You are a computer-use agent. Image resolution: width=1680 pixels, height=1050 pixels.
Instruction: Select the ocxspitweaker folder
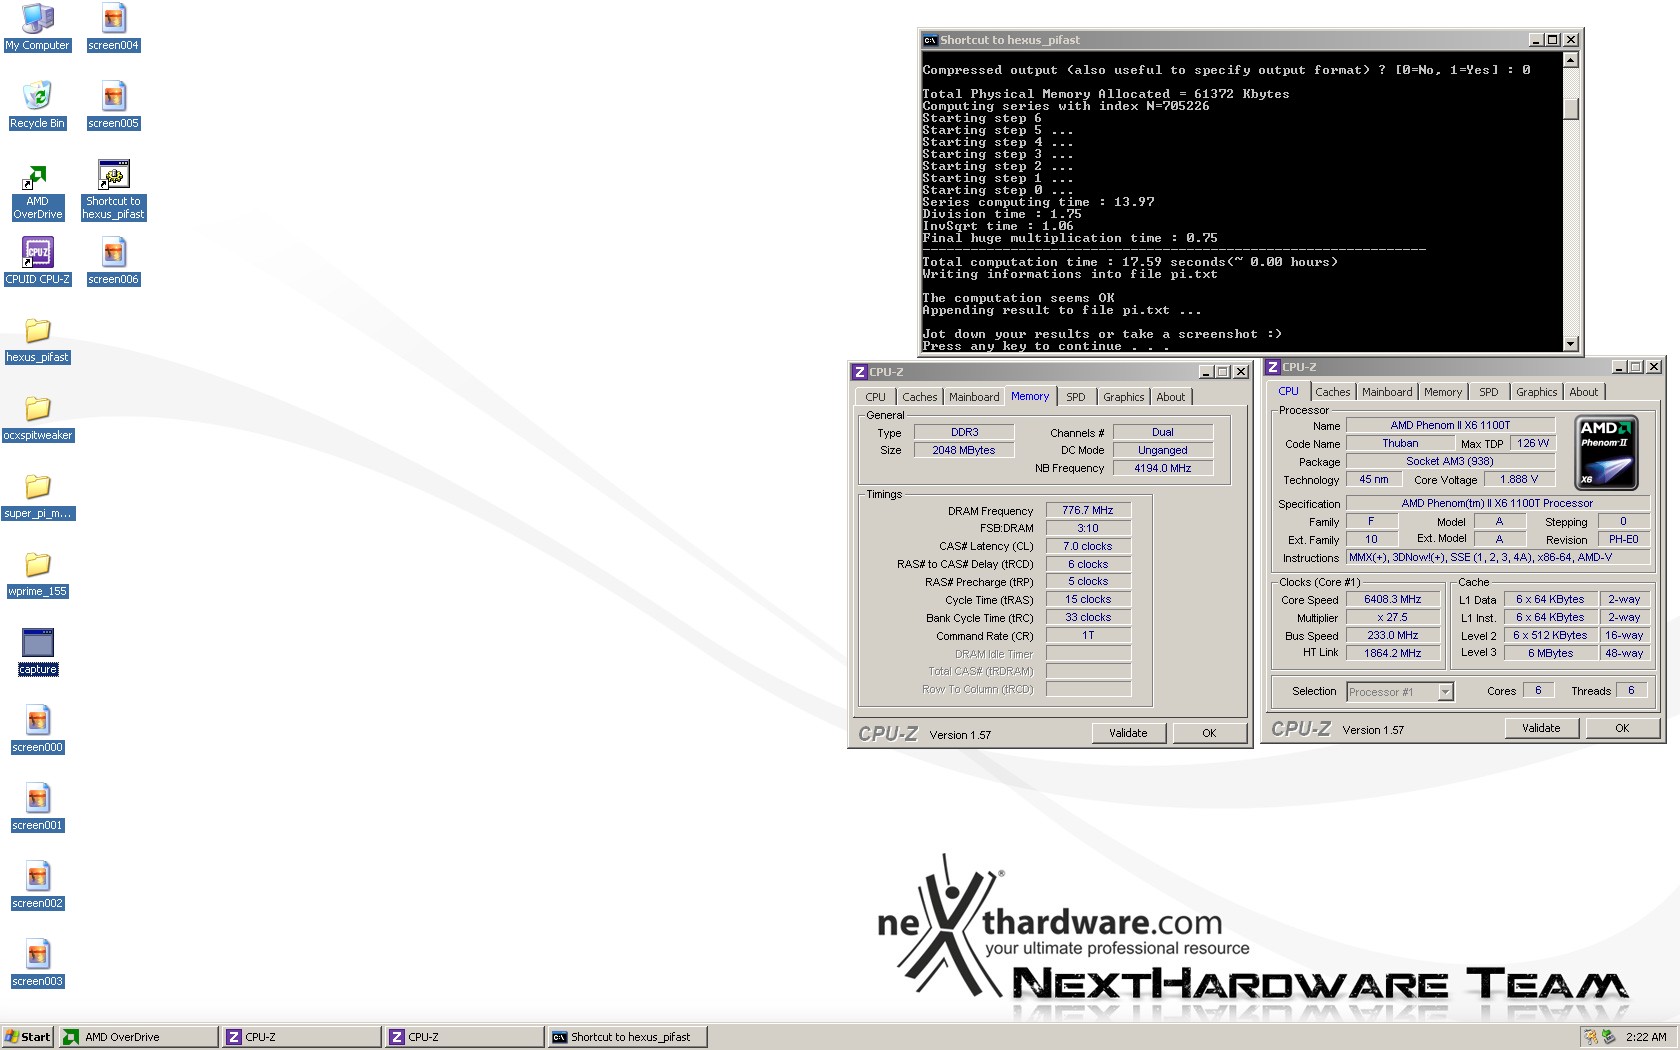tap(37, 417)
